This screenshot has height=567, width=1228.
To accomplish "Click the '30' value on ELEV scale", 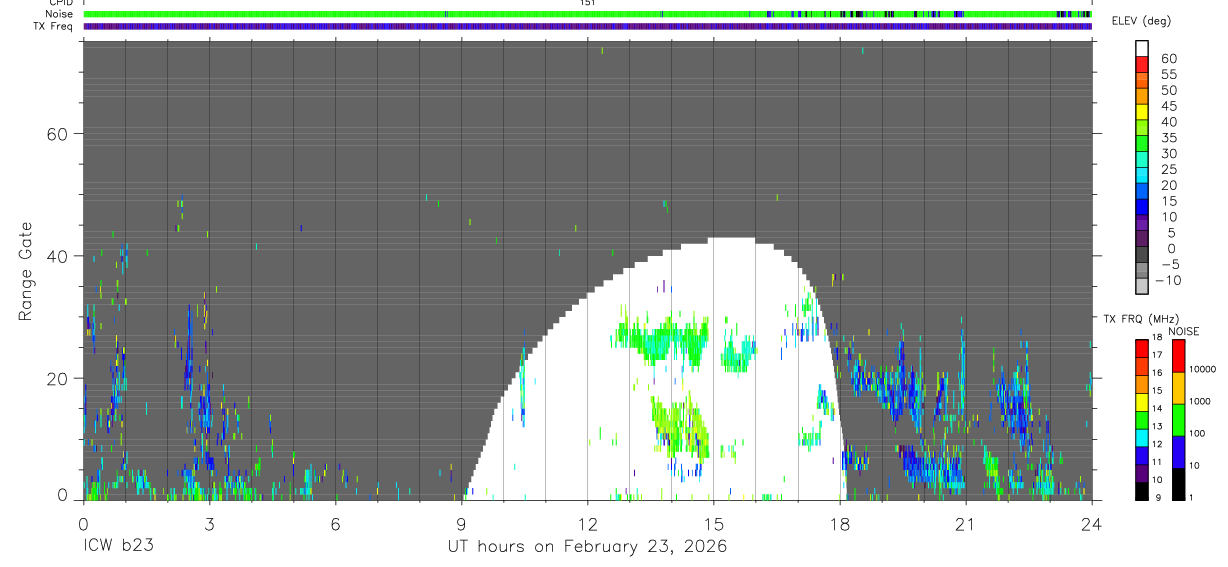I will [1168, 154].
